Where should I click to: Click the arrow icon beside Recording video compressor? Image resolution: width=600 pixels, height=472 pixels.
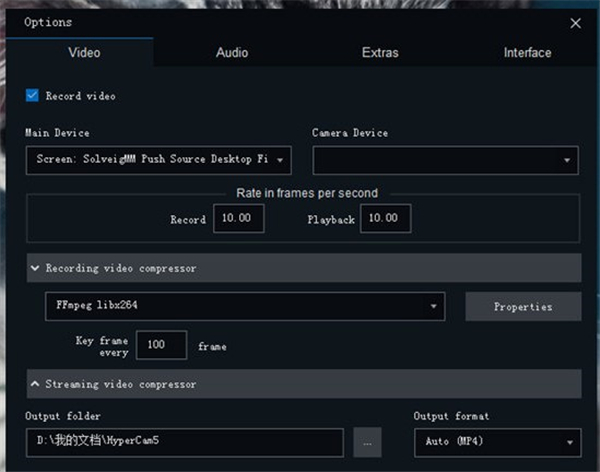[x=36, y=268]
